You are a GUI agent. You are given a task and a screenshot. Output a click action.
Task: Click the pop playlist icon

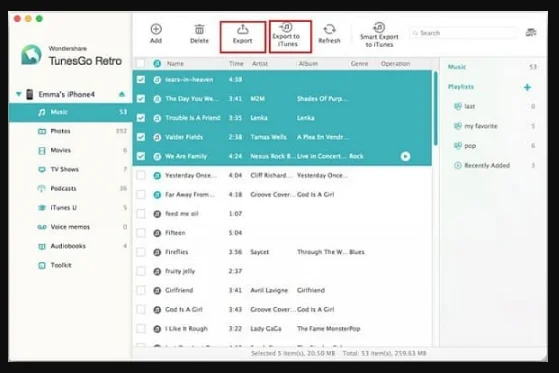[x=458, y=145]
